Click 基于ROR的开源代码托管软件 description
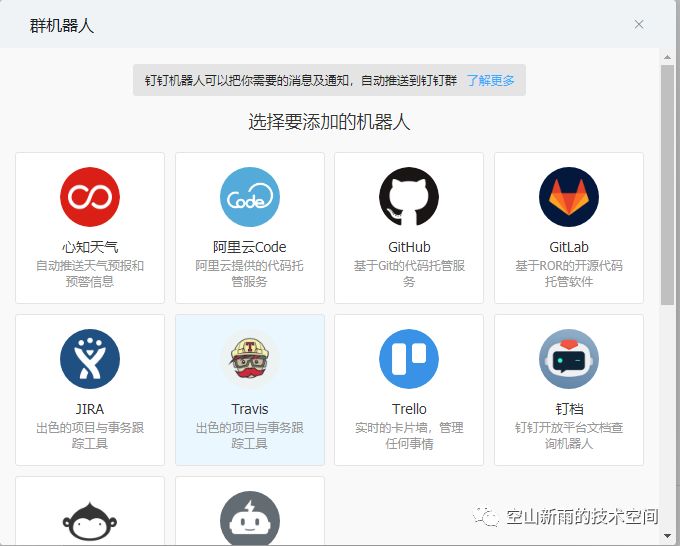This screenshot has width=680, height=546. coord(569,274)
